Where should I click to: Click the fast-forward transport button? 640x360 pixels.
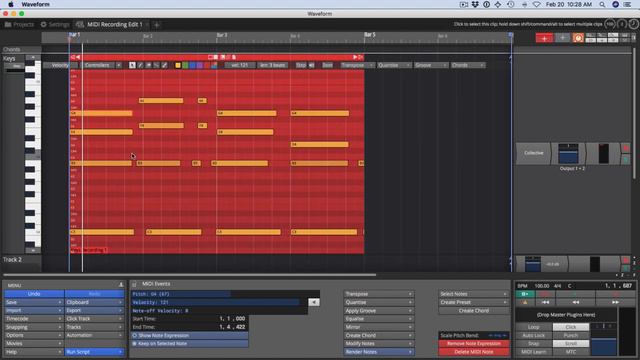click(x=615, y=302)
